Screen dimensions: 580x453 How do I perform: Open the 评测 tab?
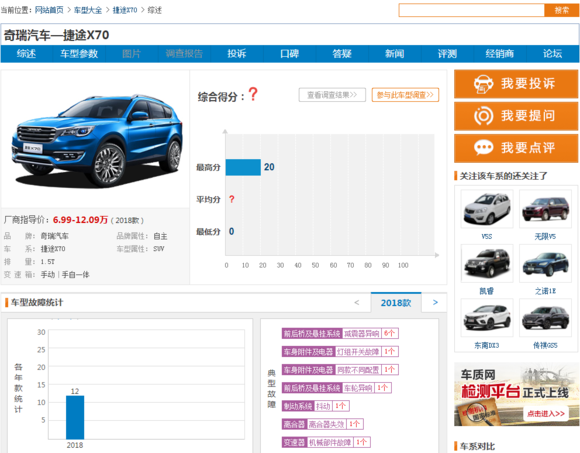click(x=447, y=54)
